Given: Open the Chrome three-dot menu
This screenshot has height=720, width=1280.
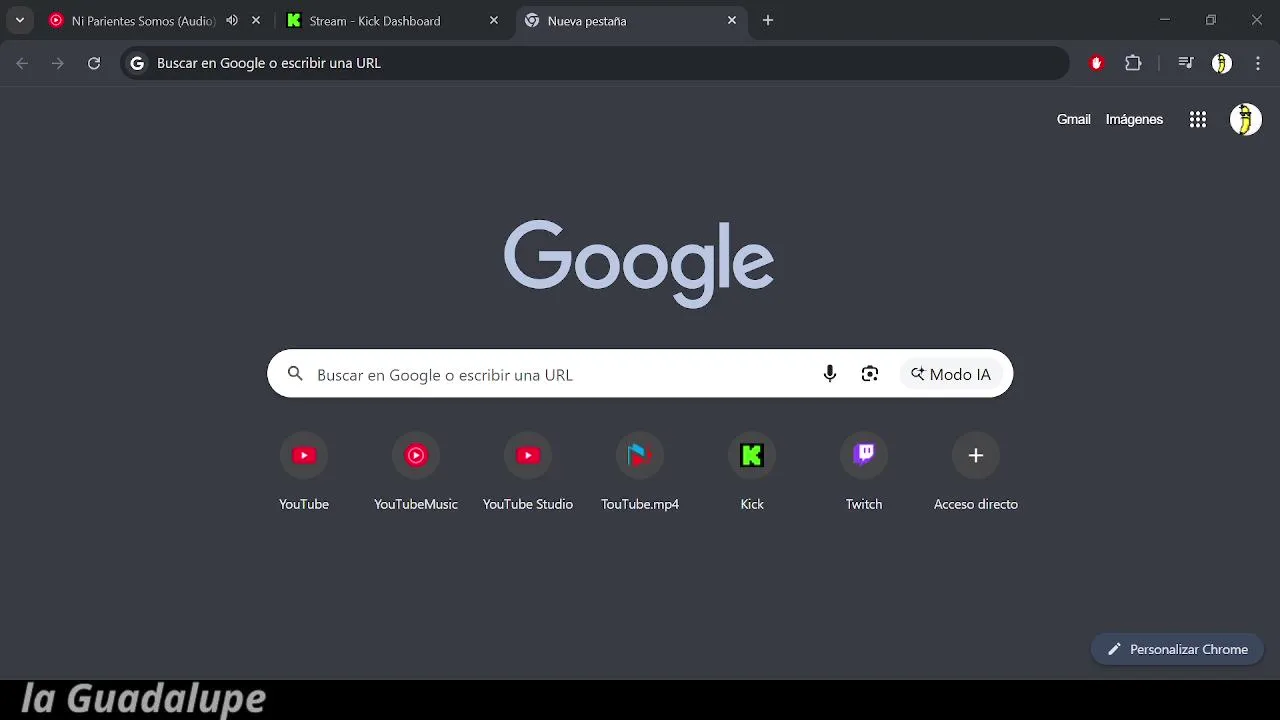Looking at the screenshot, I should point(1258,63).
